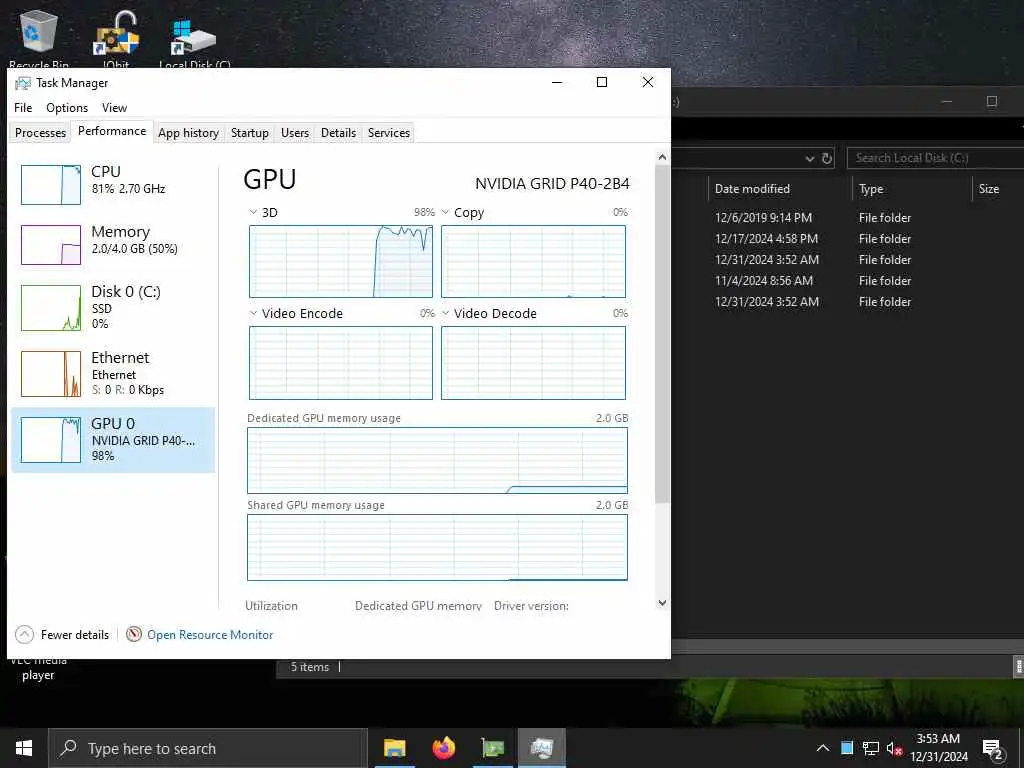Click the Windows Start button
Image resolution: width=1024 pixels, height=768 pixels.
[24, 748]
